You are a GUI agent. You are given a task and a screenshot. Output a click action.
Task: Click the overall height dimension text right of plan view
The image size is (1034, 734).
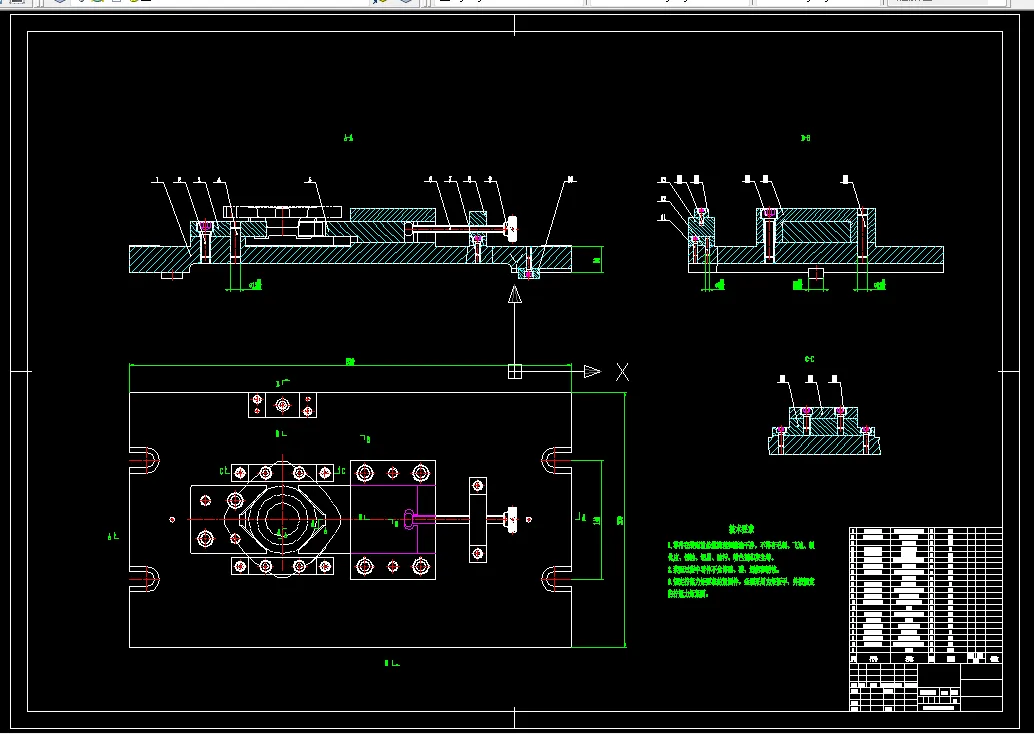coord(620,520)
